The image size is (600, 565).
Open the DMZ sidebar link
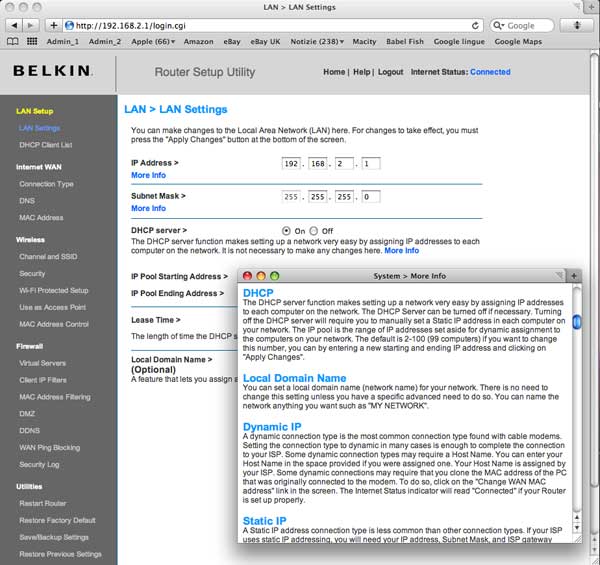(27, 414)
